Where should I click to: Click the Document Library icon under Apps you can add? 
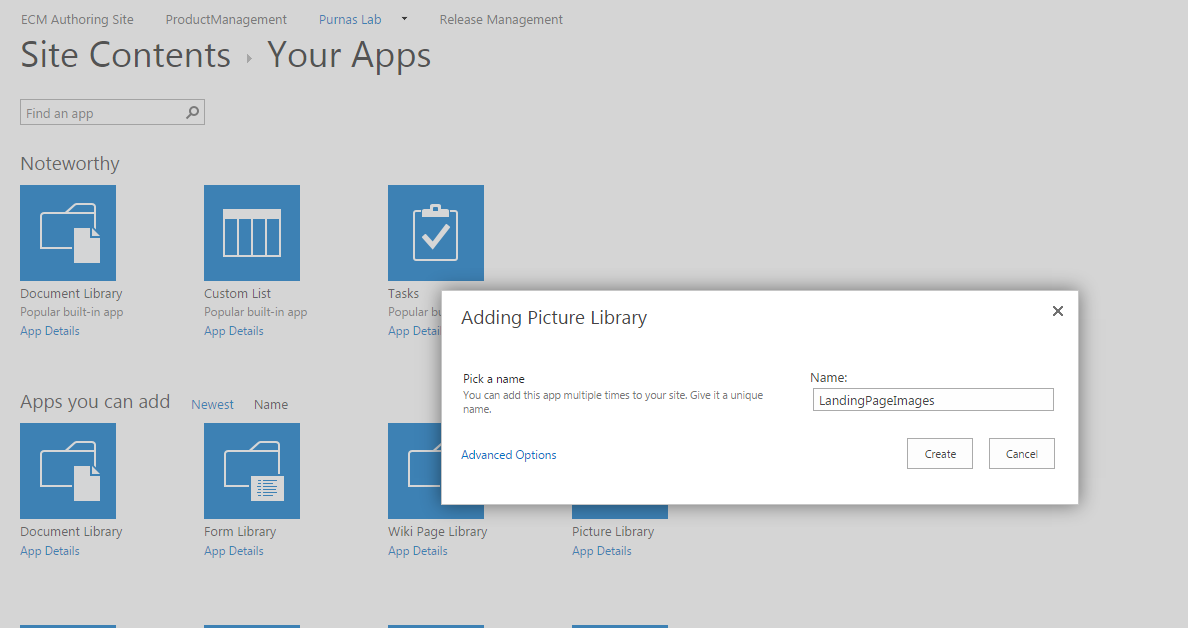coord(68,470)
